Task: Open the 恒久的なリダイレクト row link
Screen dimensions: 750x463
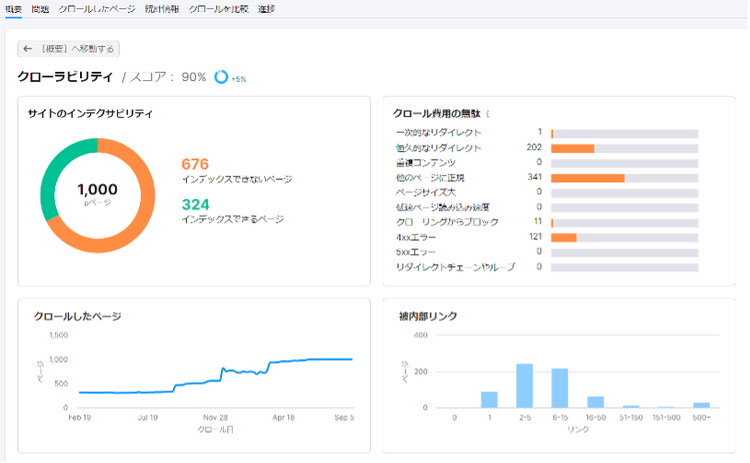Action: pos(439,148)
